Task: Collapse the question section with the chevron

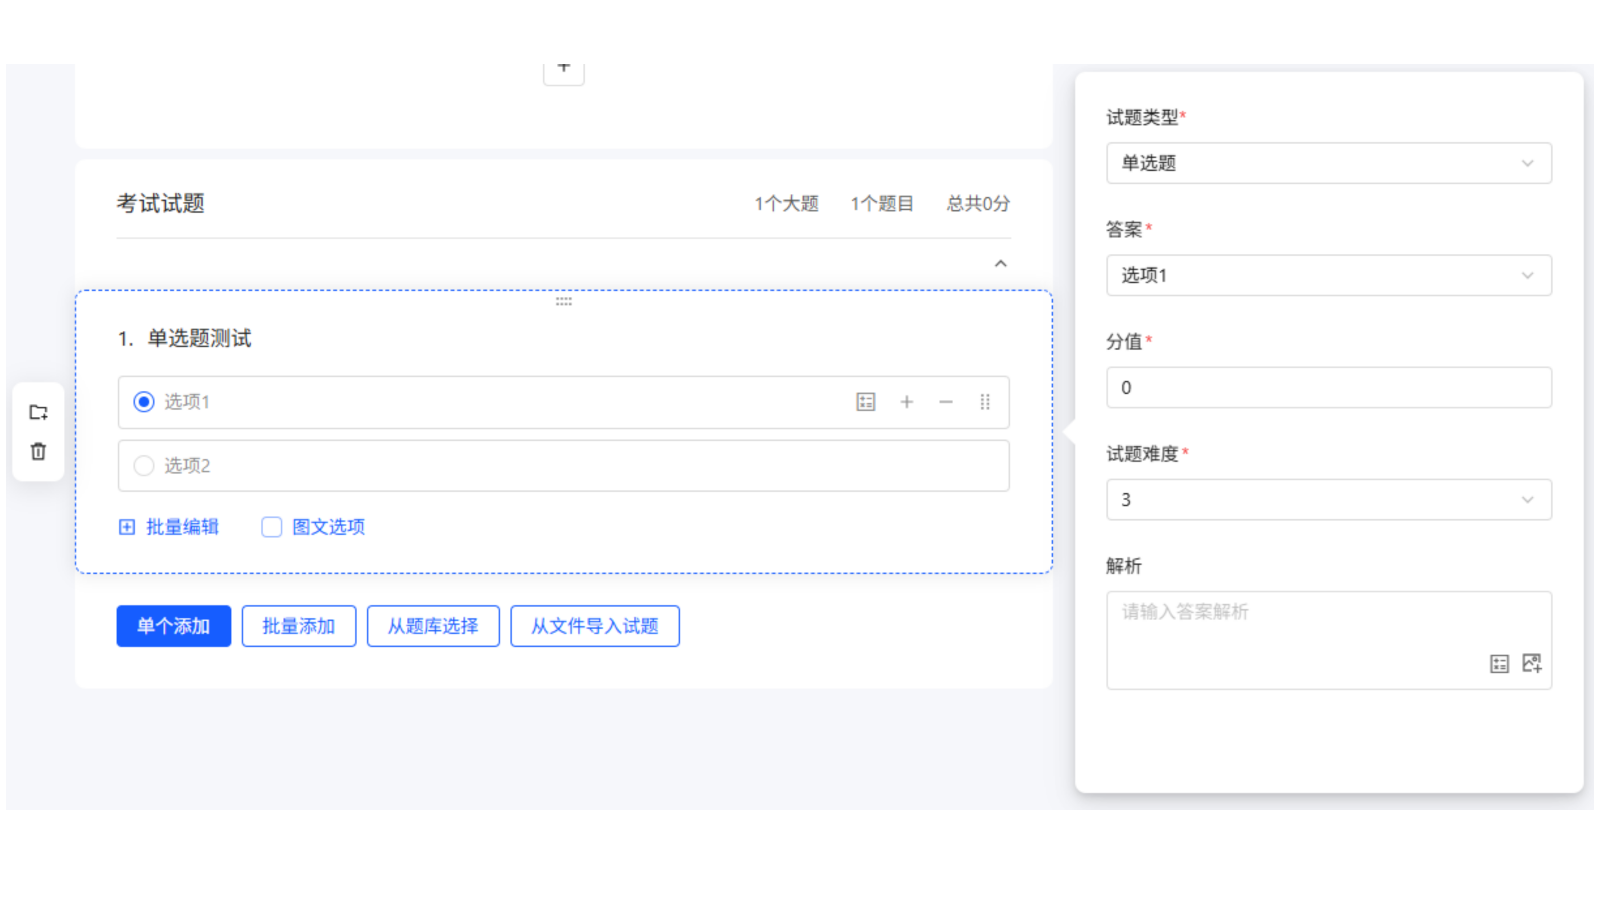Action: point(1000,263)
